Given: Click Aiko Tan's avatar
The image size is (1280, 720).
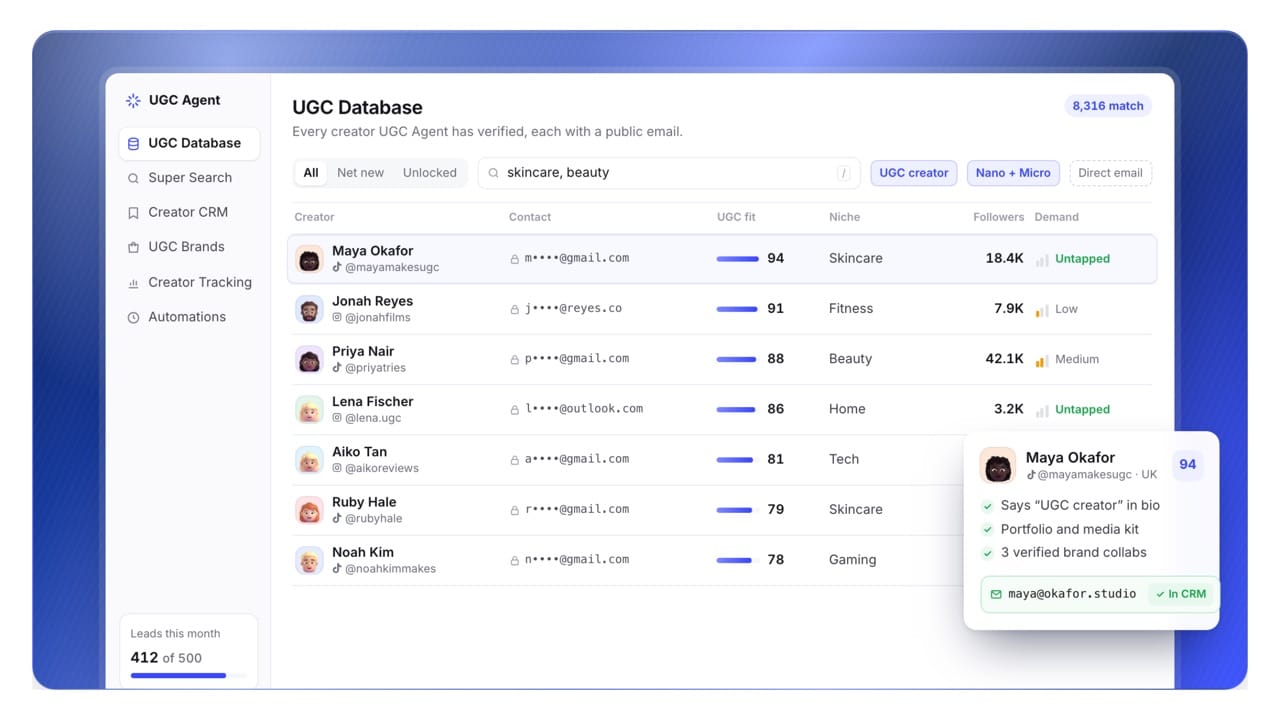Looking at the screenshot, I should [x=310, y=460].
